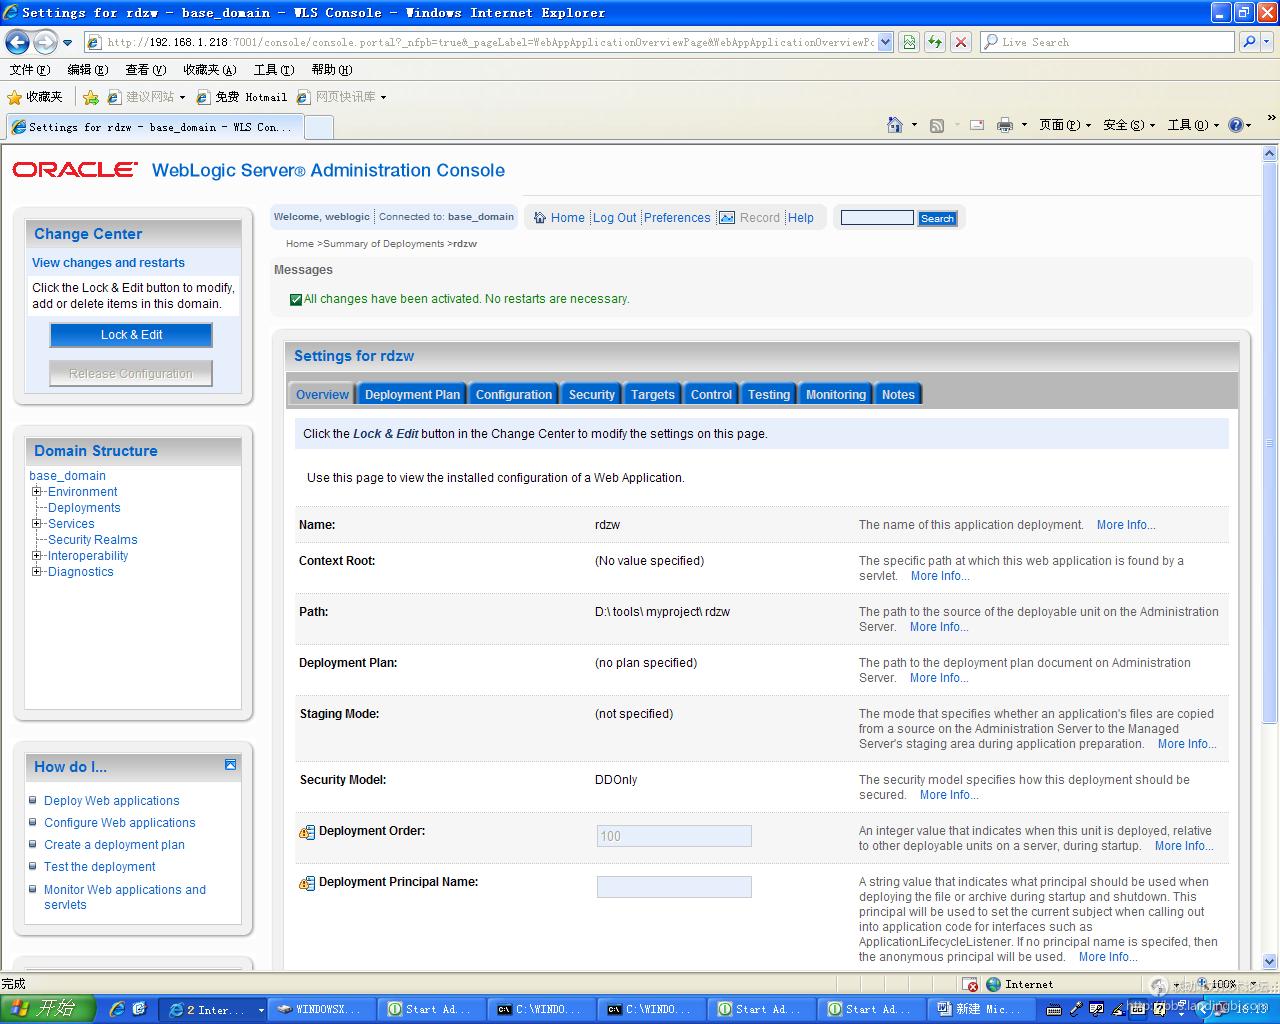Click the Record icon in console toolbar
This screenshot has height=1024, width=1280.
coord(727,218)
